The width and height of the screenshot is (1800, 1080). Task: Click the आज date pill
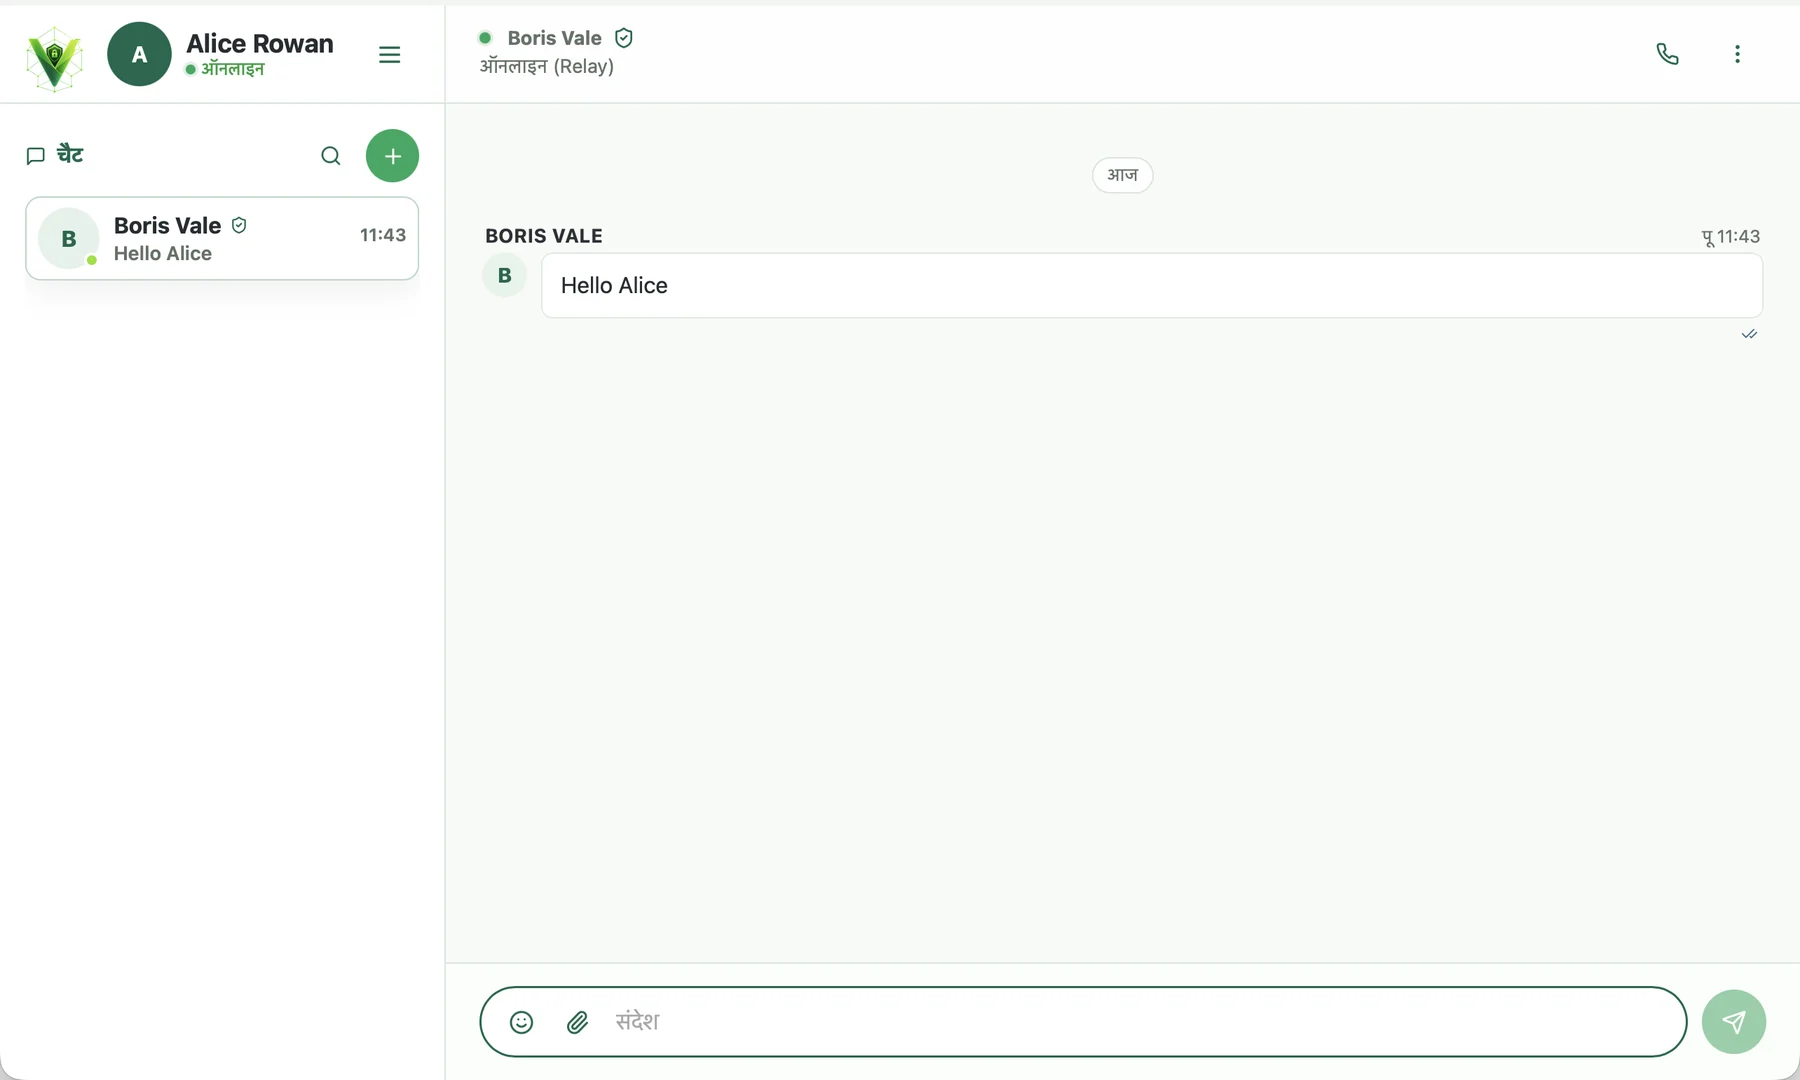pos(1122,175)
